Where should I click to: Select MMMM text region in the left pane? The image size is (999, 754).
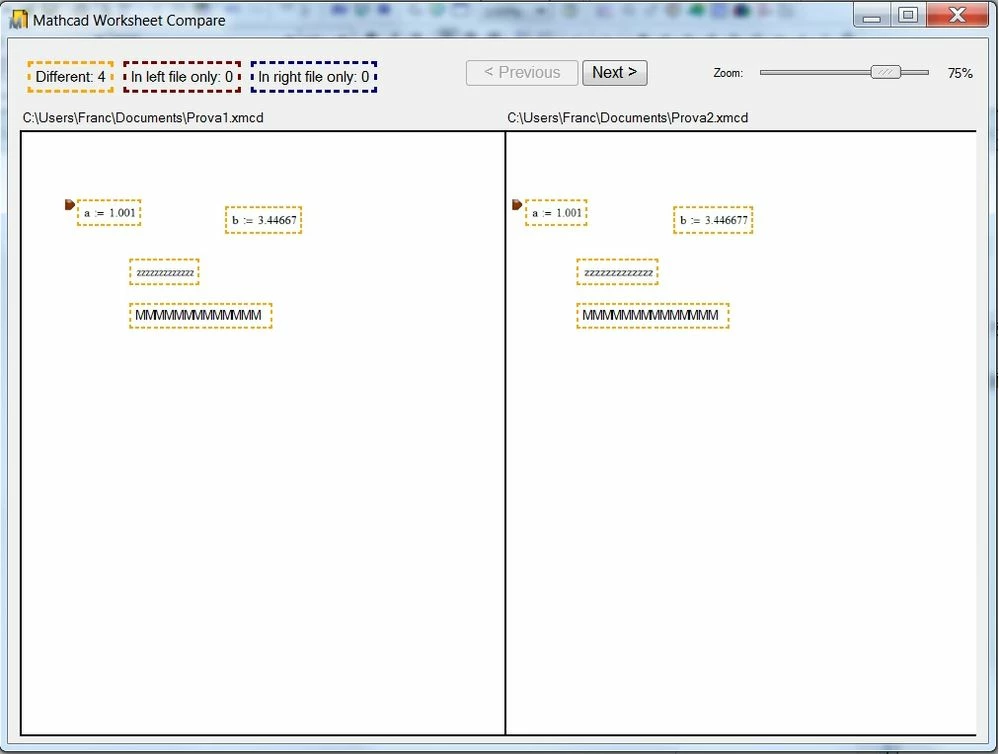pyautogui.click(x=201, y=315)
